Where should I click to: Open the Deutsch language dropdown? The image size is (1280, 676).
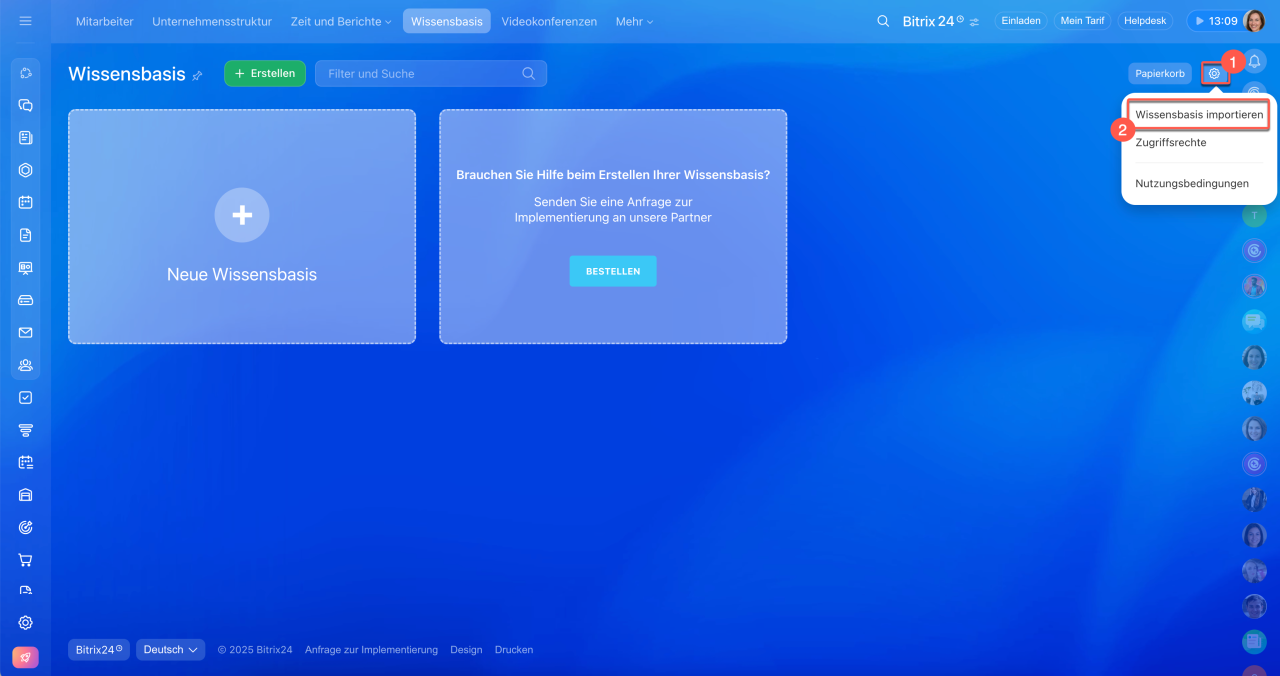point(170,650)
